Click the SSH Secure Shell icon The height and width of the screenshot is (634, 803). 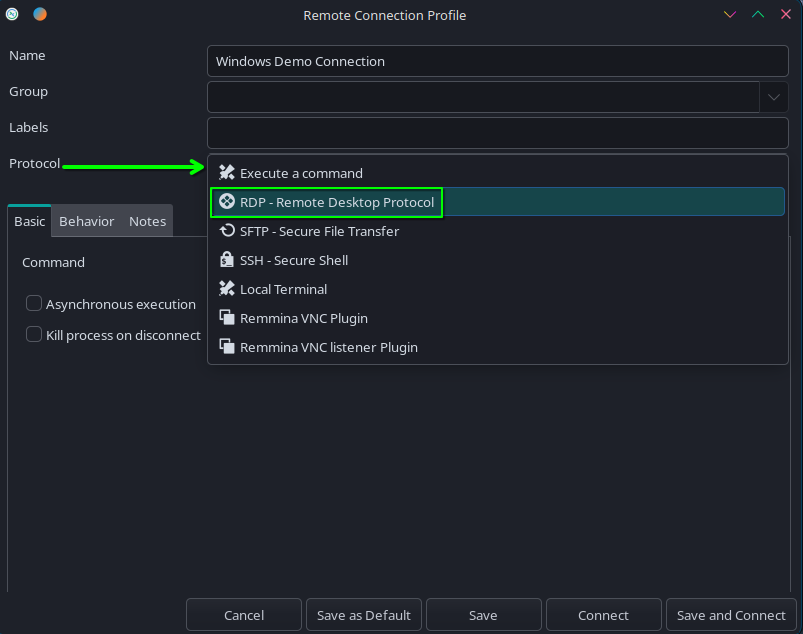[227, 260]
